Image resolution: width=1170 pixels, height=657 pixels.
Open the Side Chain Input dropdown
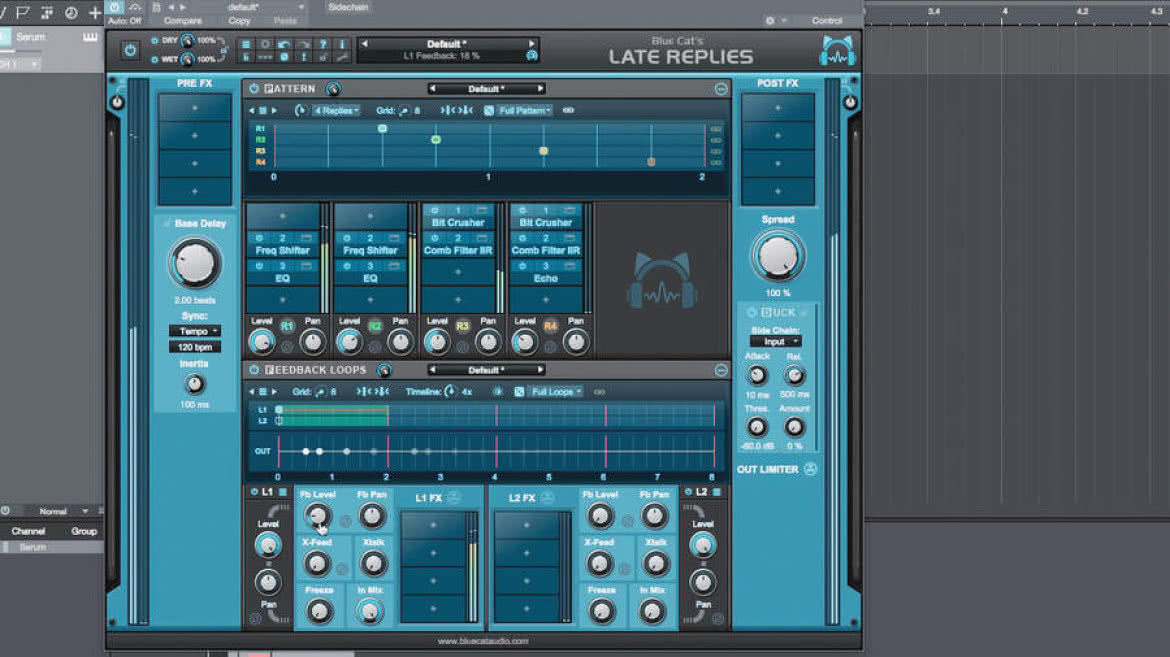click(x=775, y=342)
